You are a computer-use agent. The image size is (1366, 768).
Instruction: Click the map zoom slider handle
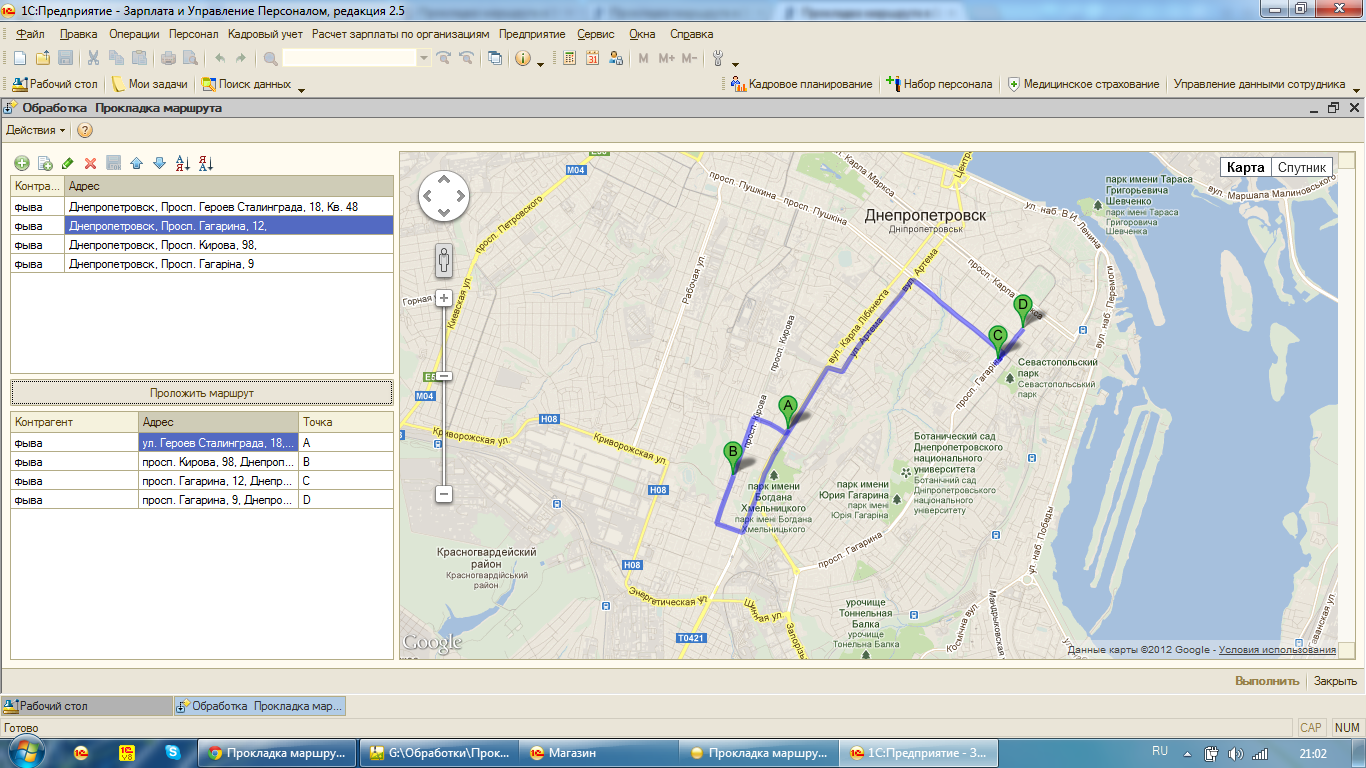click(x=444, y=376)
